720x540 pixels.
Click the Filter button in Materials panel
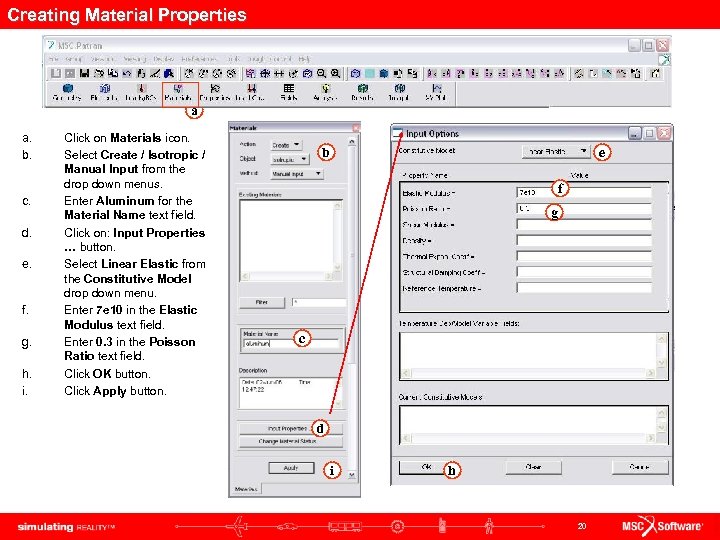click(262, 302)
